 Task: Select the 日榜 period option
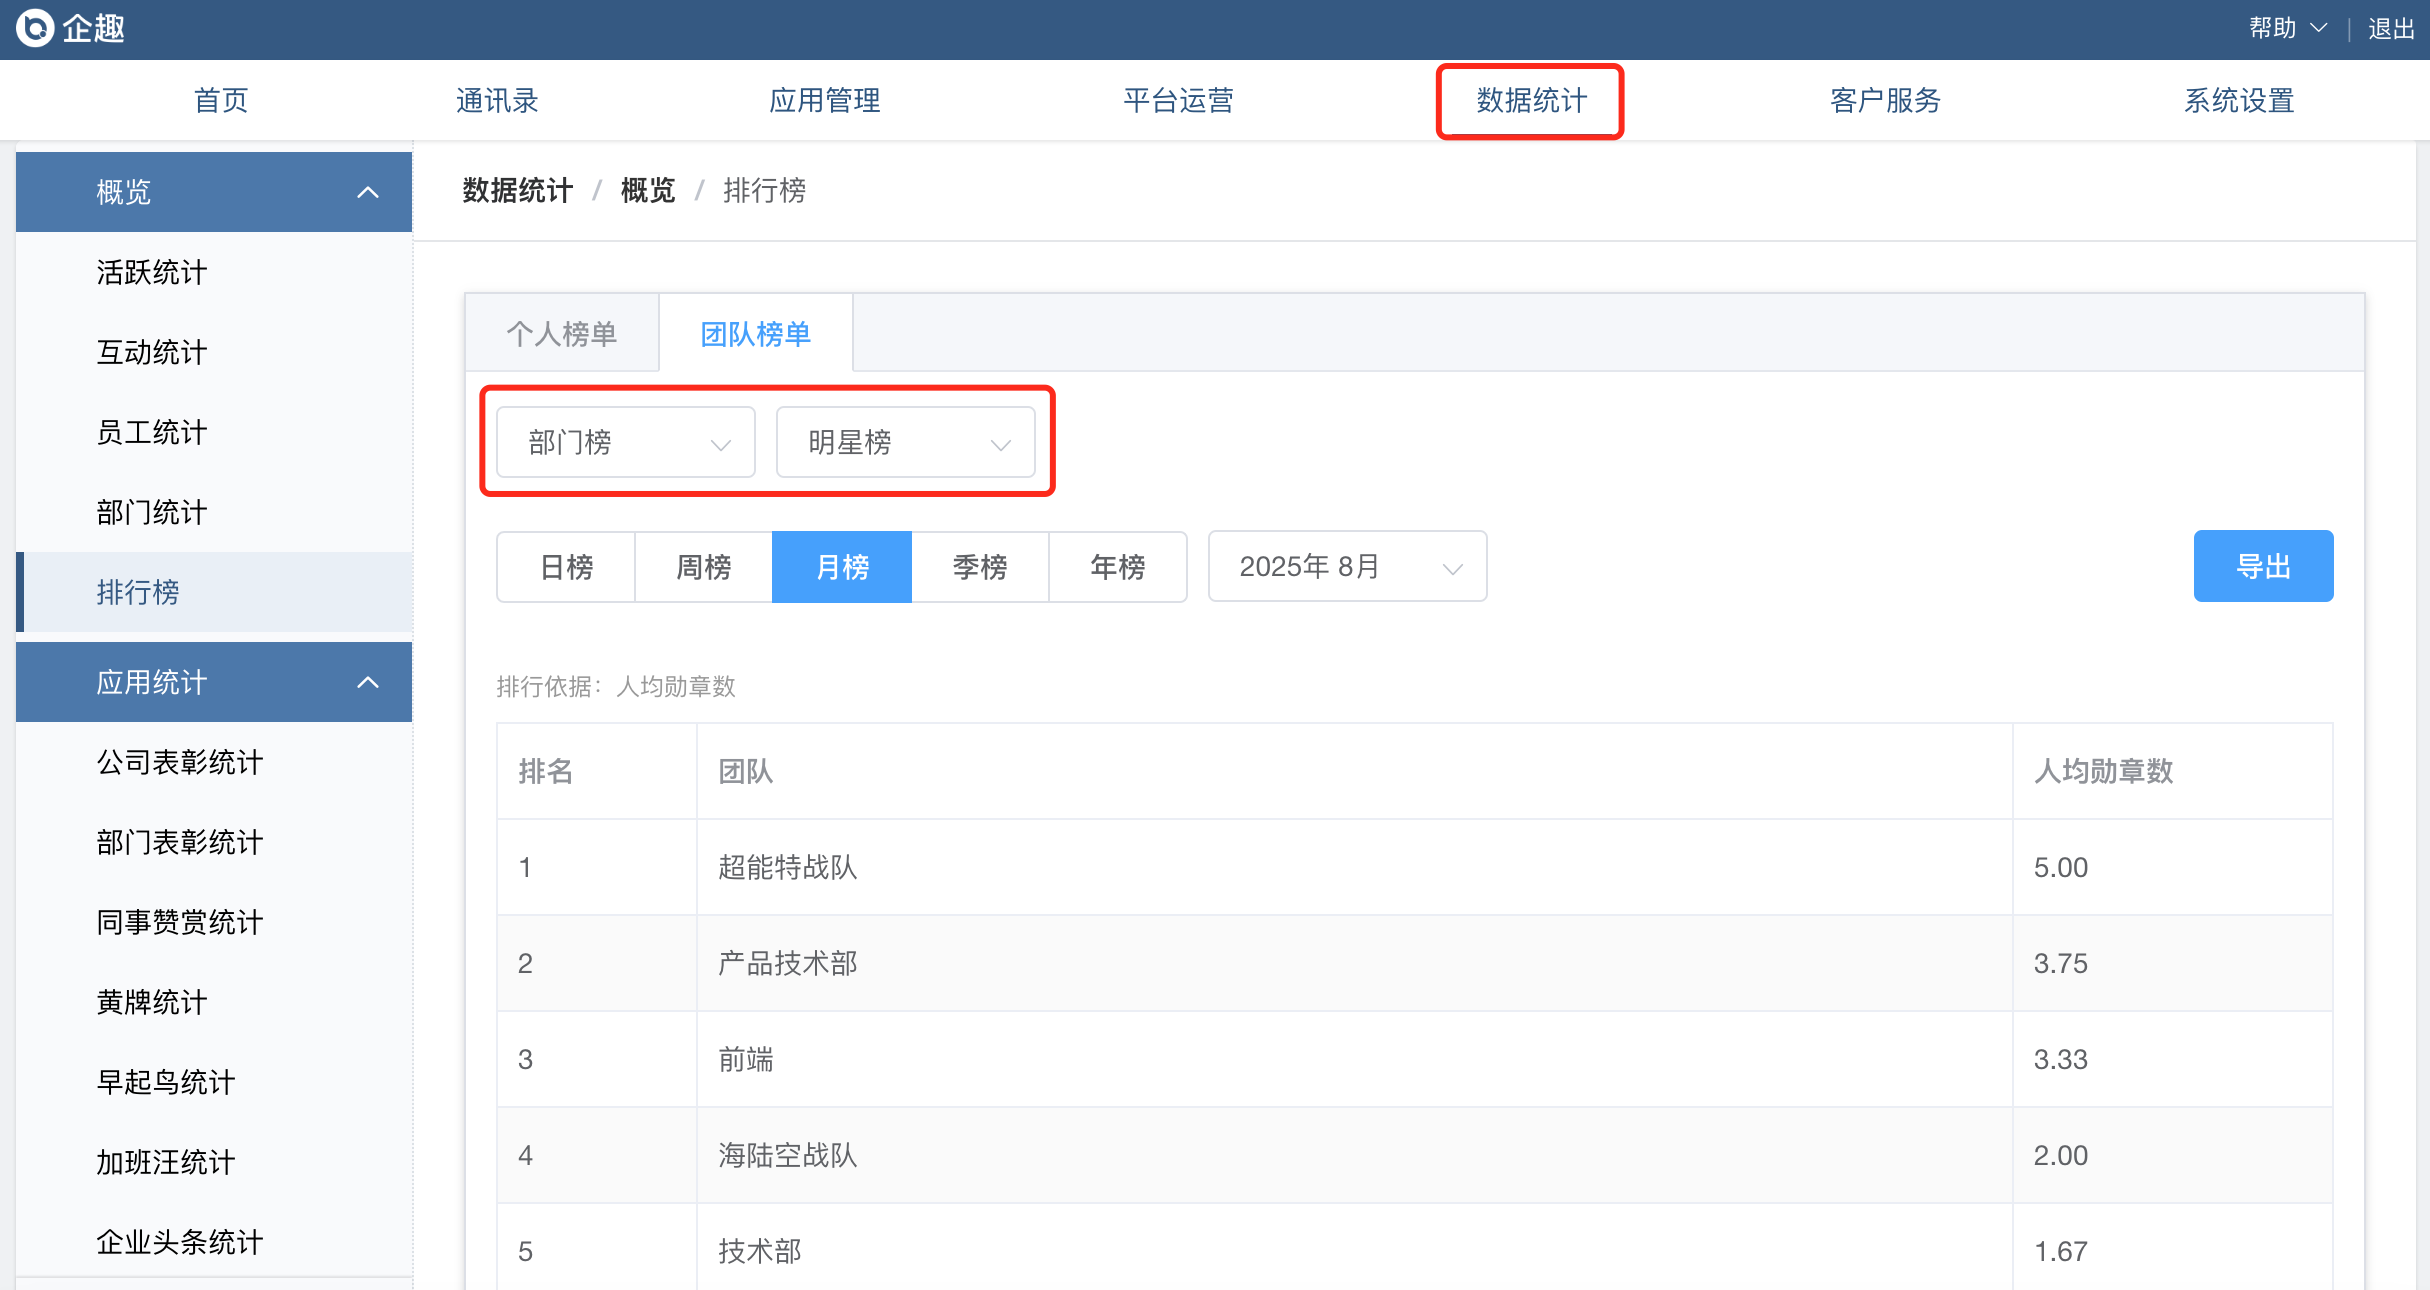click(x=566, y=567)
